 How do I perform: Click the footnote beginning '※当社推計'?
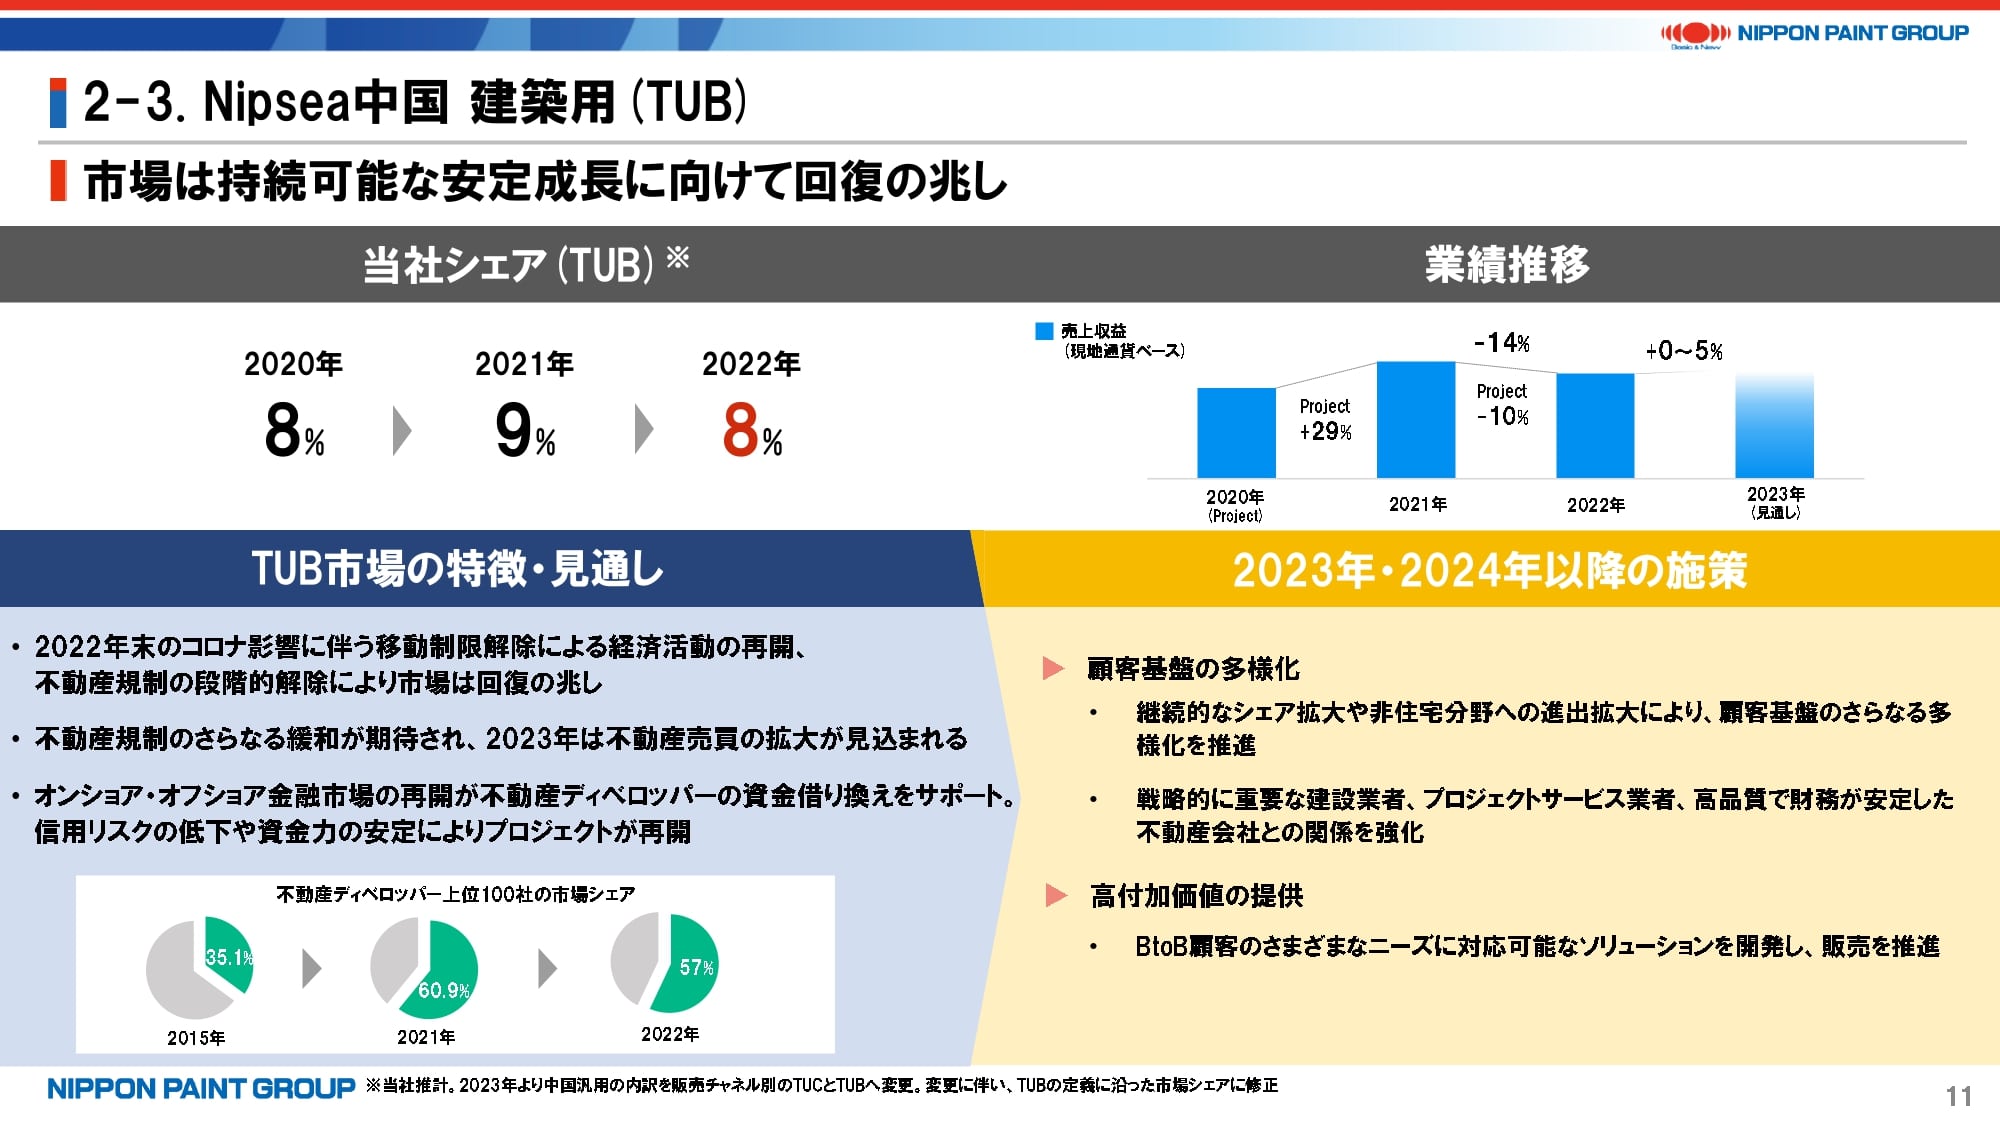click(x=821, y=1085)
